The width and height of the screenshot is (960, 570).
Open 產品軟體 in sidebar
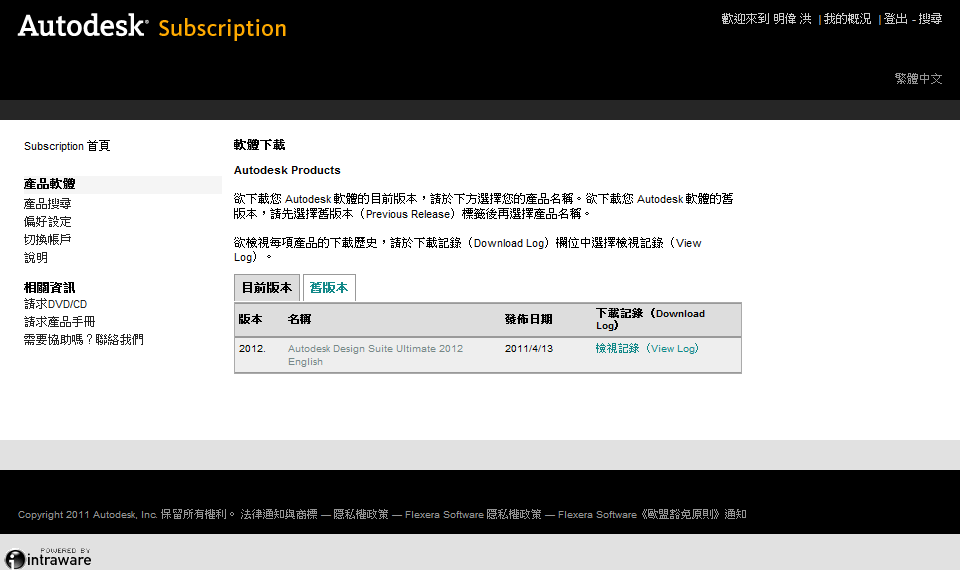tap(50, 184)
